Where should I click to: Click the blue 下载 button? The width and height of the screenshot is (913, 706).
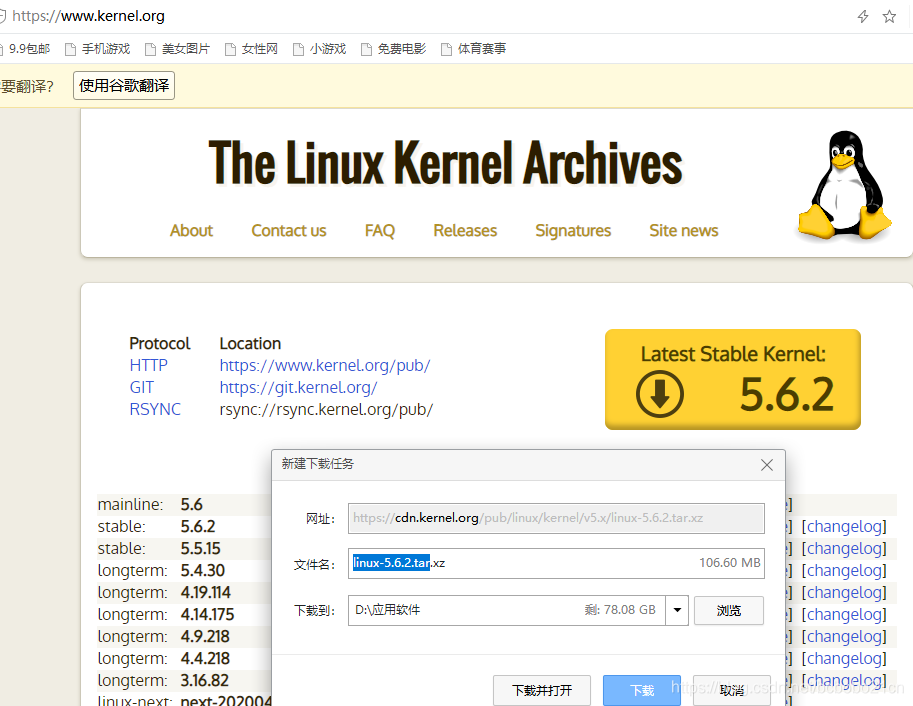pos(642,690)
